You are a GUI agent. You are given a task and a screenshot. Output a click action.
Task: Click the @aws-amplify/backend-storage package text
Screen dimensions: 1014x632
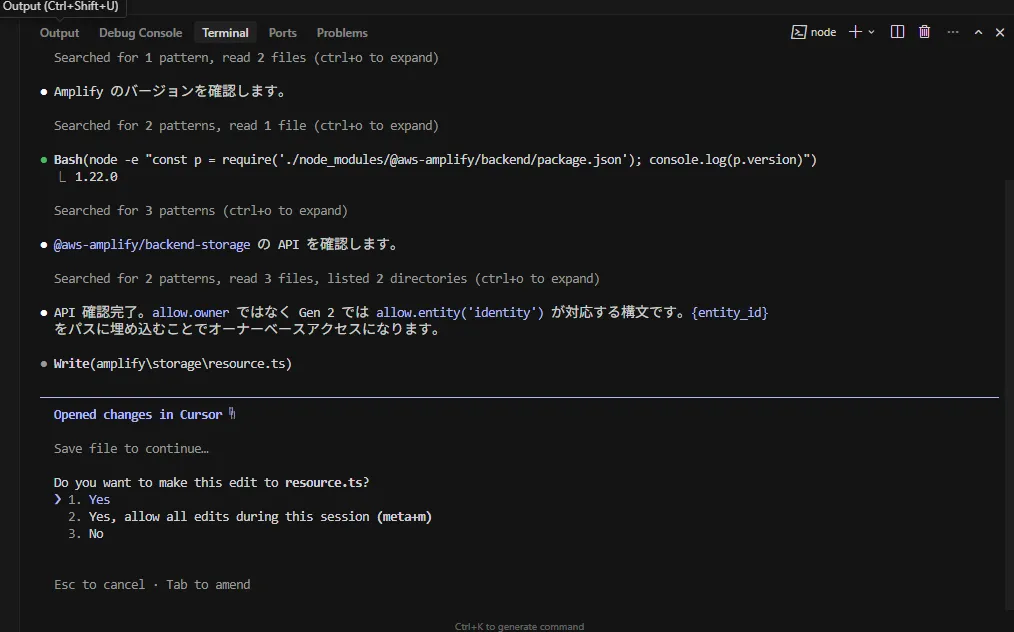(x=152, y=245)
